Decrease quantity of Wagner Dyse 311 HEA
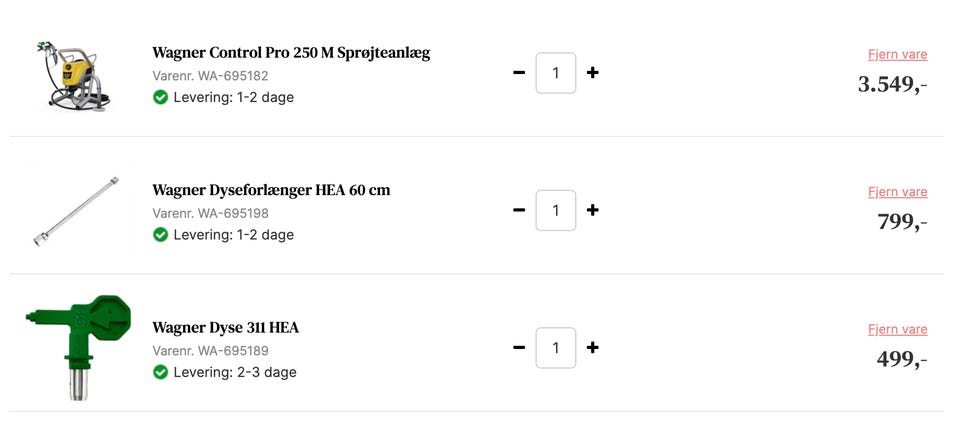 [x=519, y=348]
